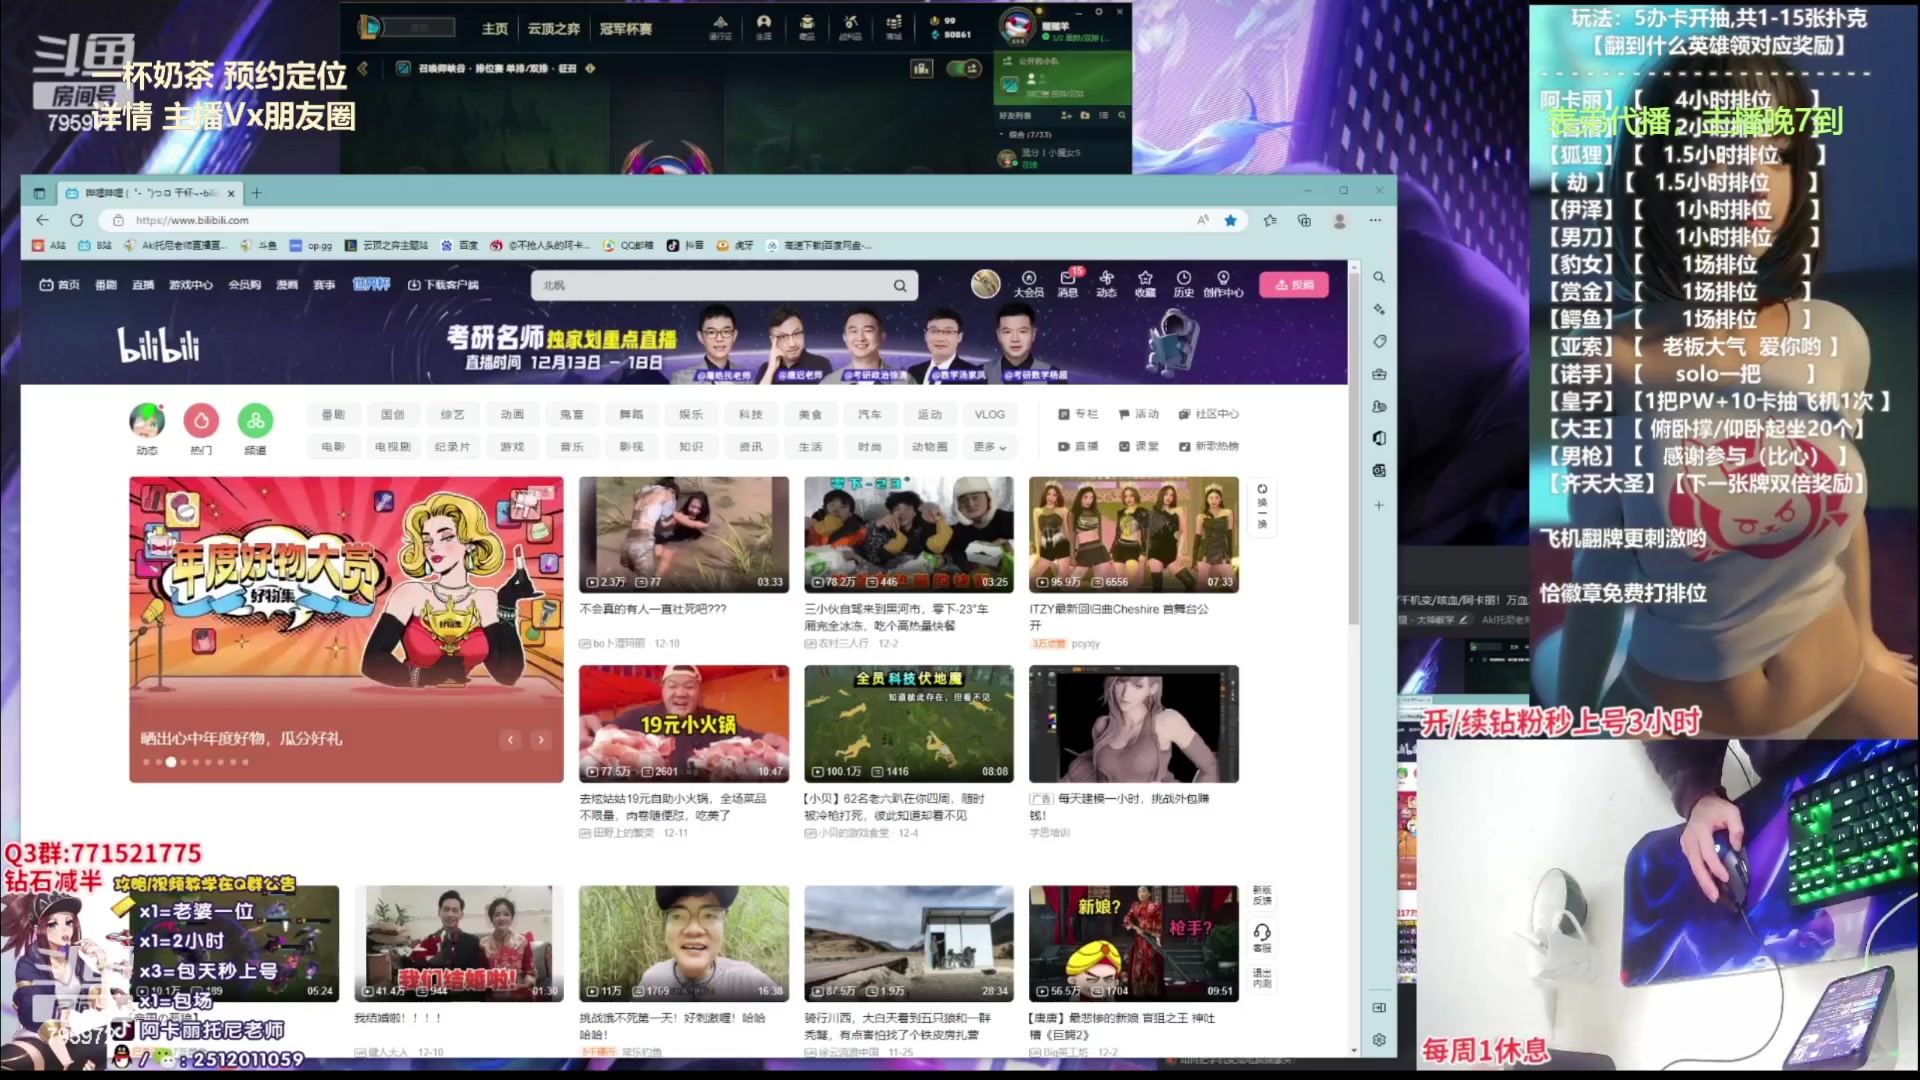
Task: Open the 直播 item in Bilibili top nav
Action: click(143, 285)
